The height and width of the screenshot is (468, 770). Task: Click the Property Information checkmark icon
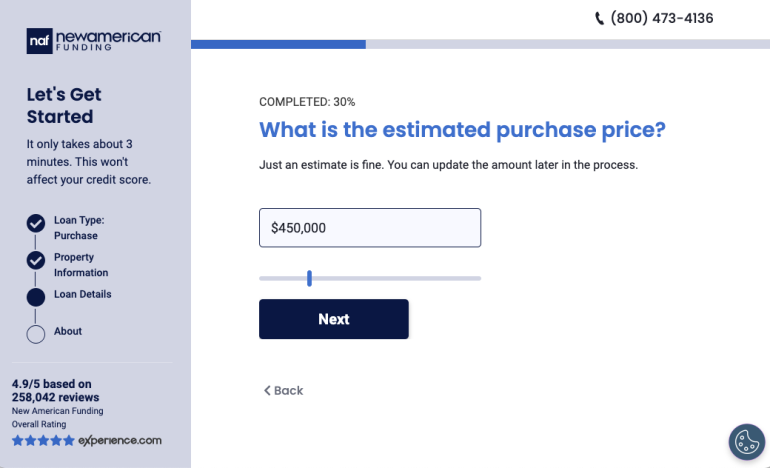[36, 260]
